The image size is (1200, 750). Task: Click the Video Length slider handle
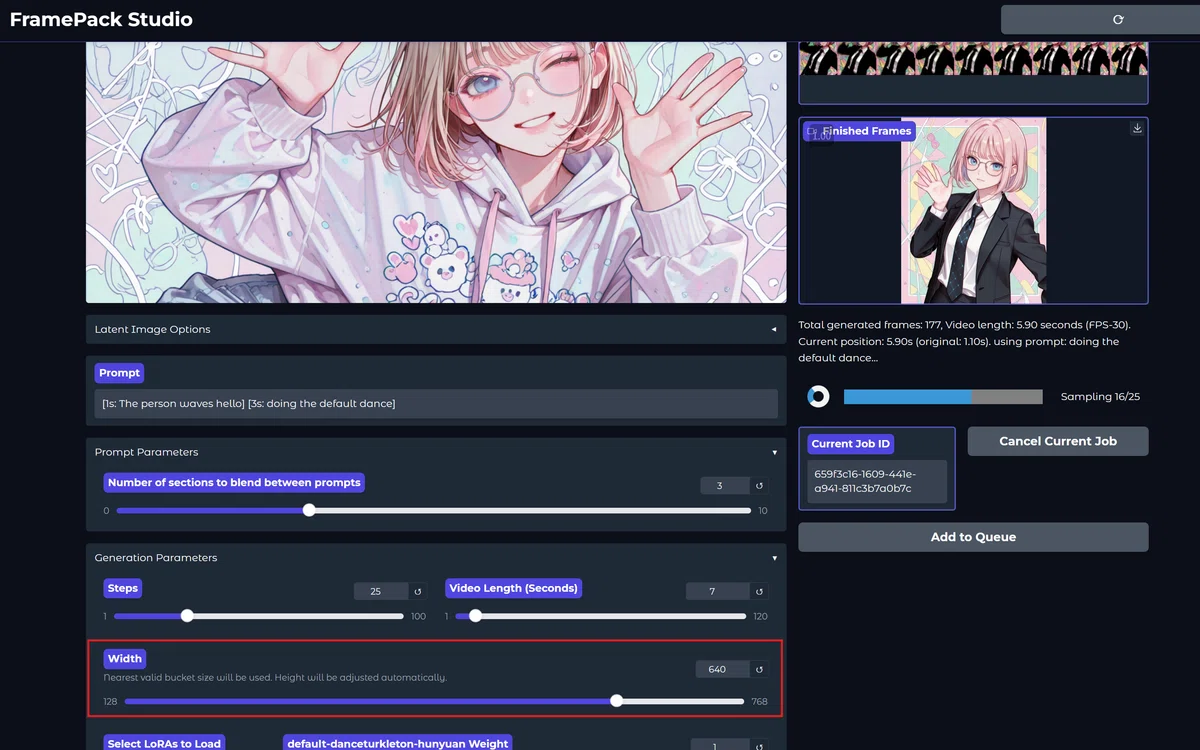475,616
